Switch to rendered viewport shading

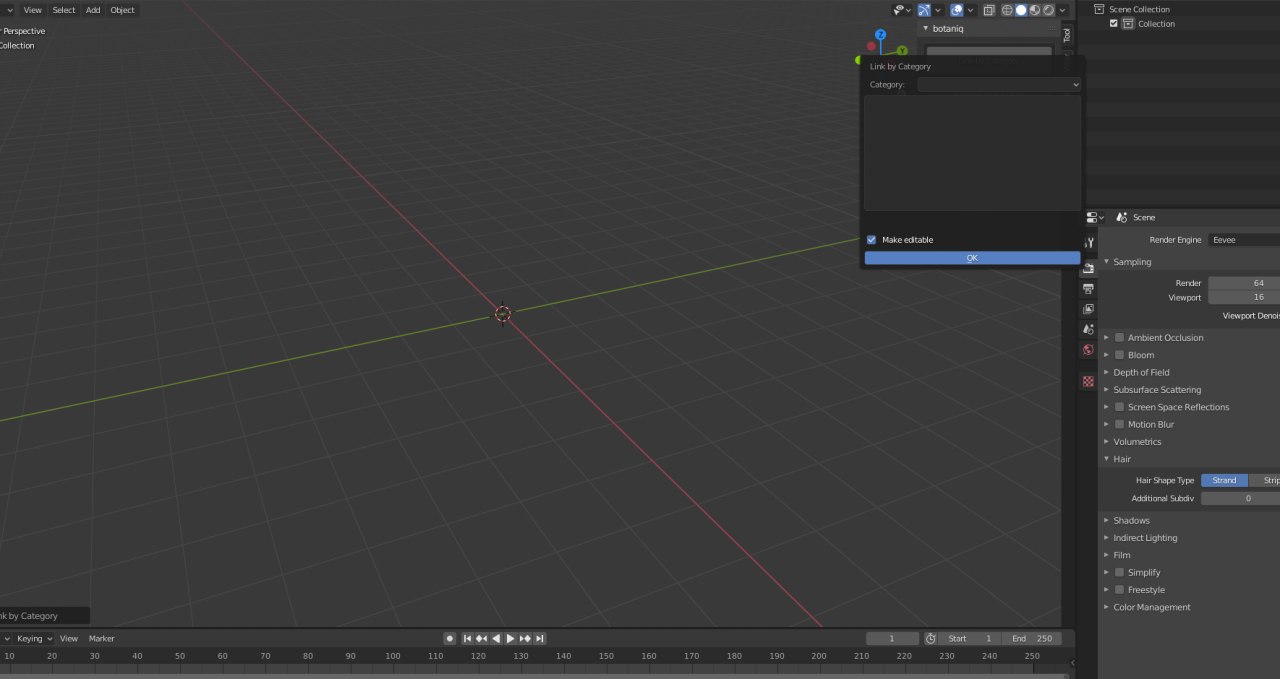click(1048, 10)
